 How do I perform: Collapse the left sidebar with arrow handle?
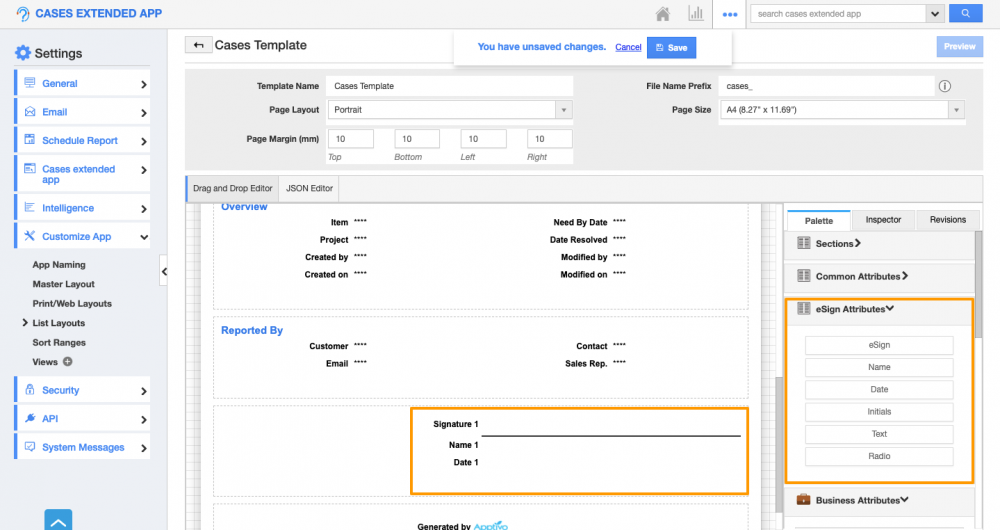[x=164, y=271]
